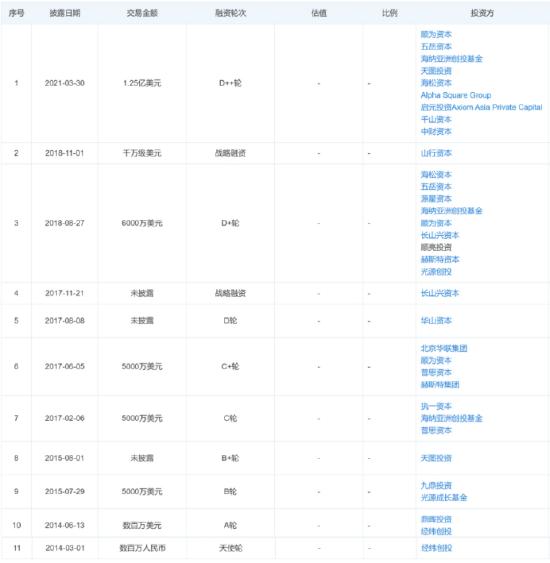550x563 pixels.
Task: Select the amount cell 数百万美元
Action: tap(142, 526)
